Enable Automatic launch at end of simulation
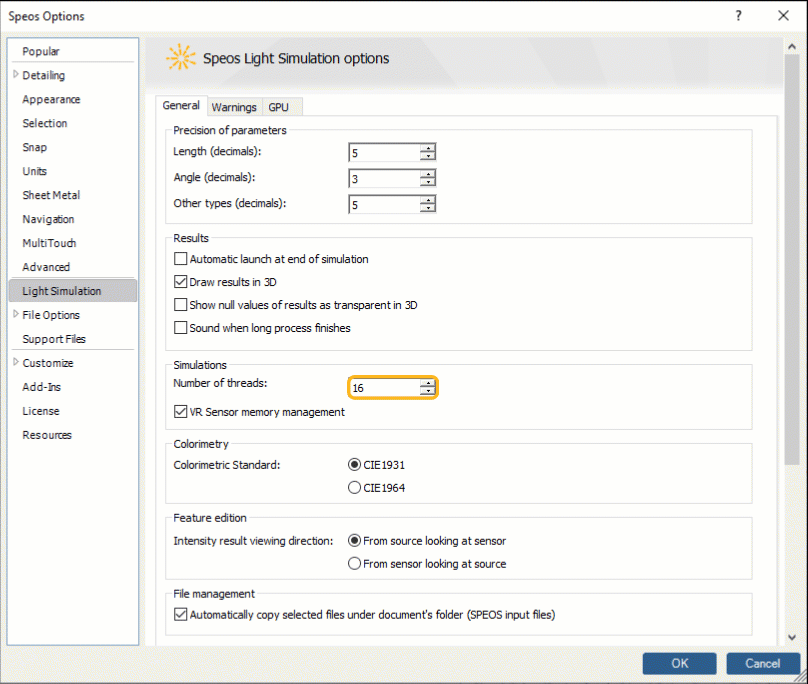 181,258
